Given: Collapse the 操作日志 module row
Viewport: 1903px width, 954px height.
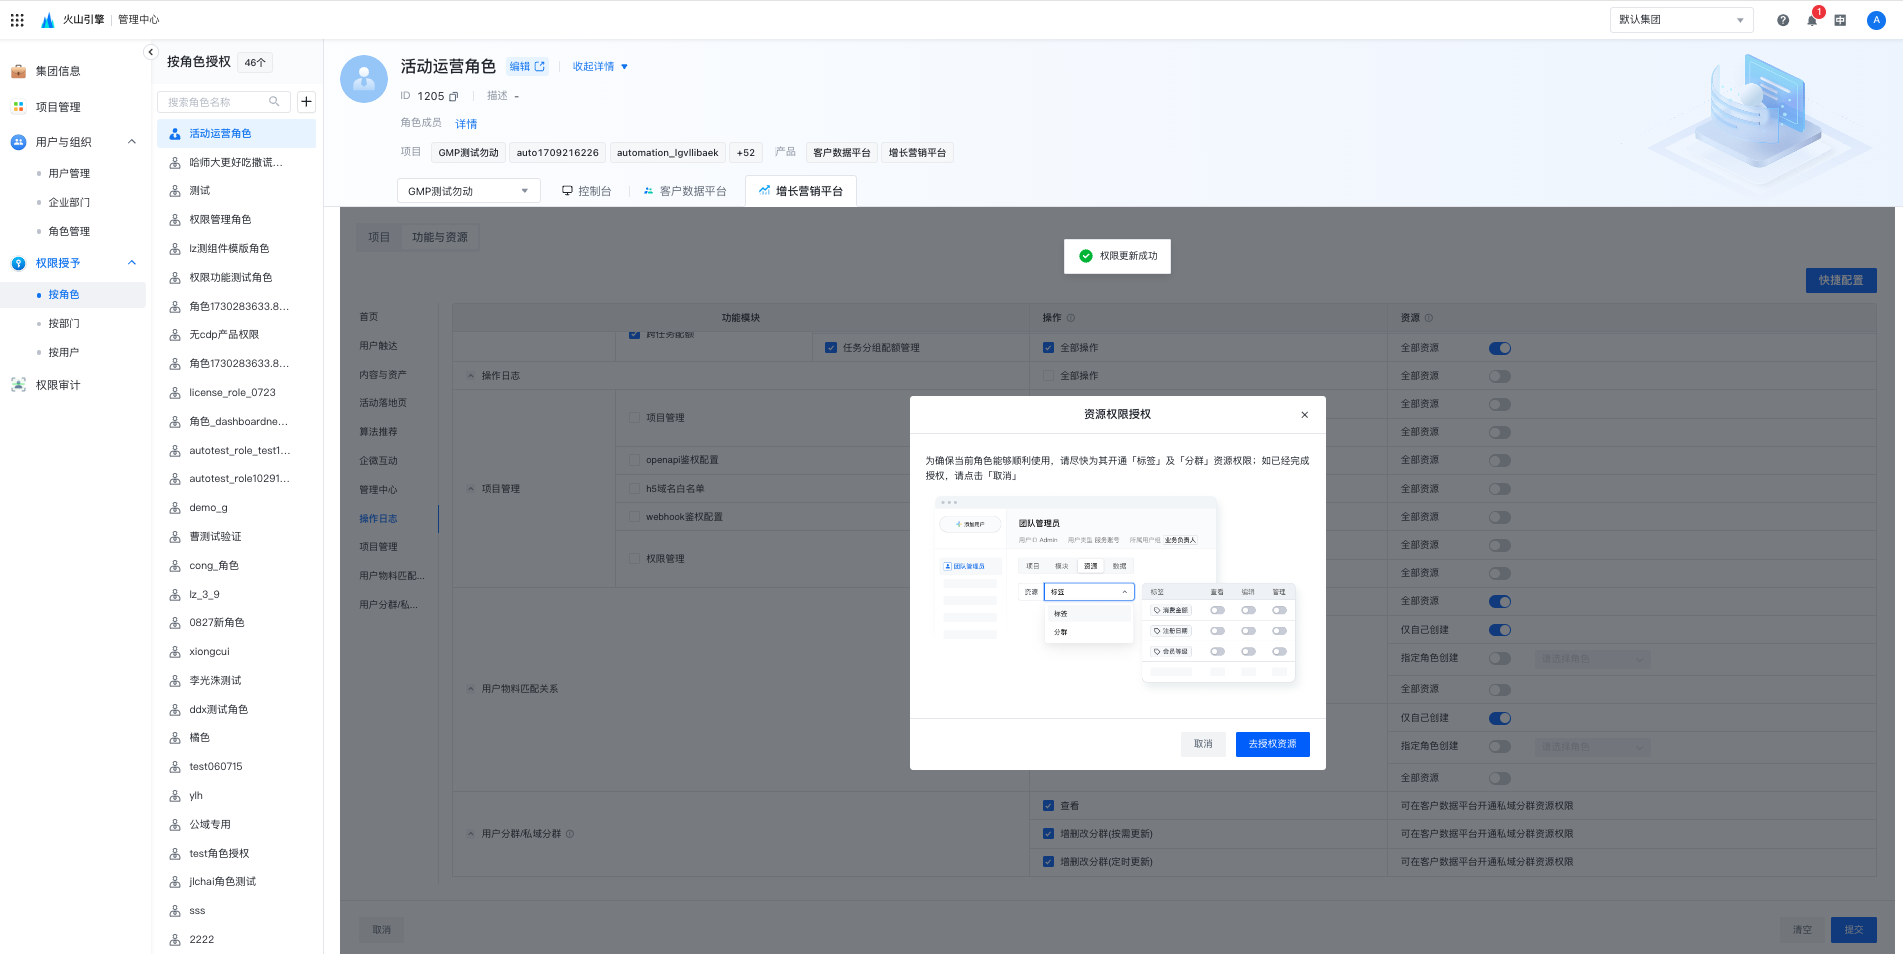Looking at the screenshot, I should coord(471,376).
